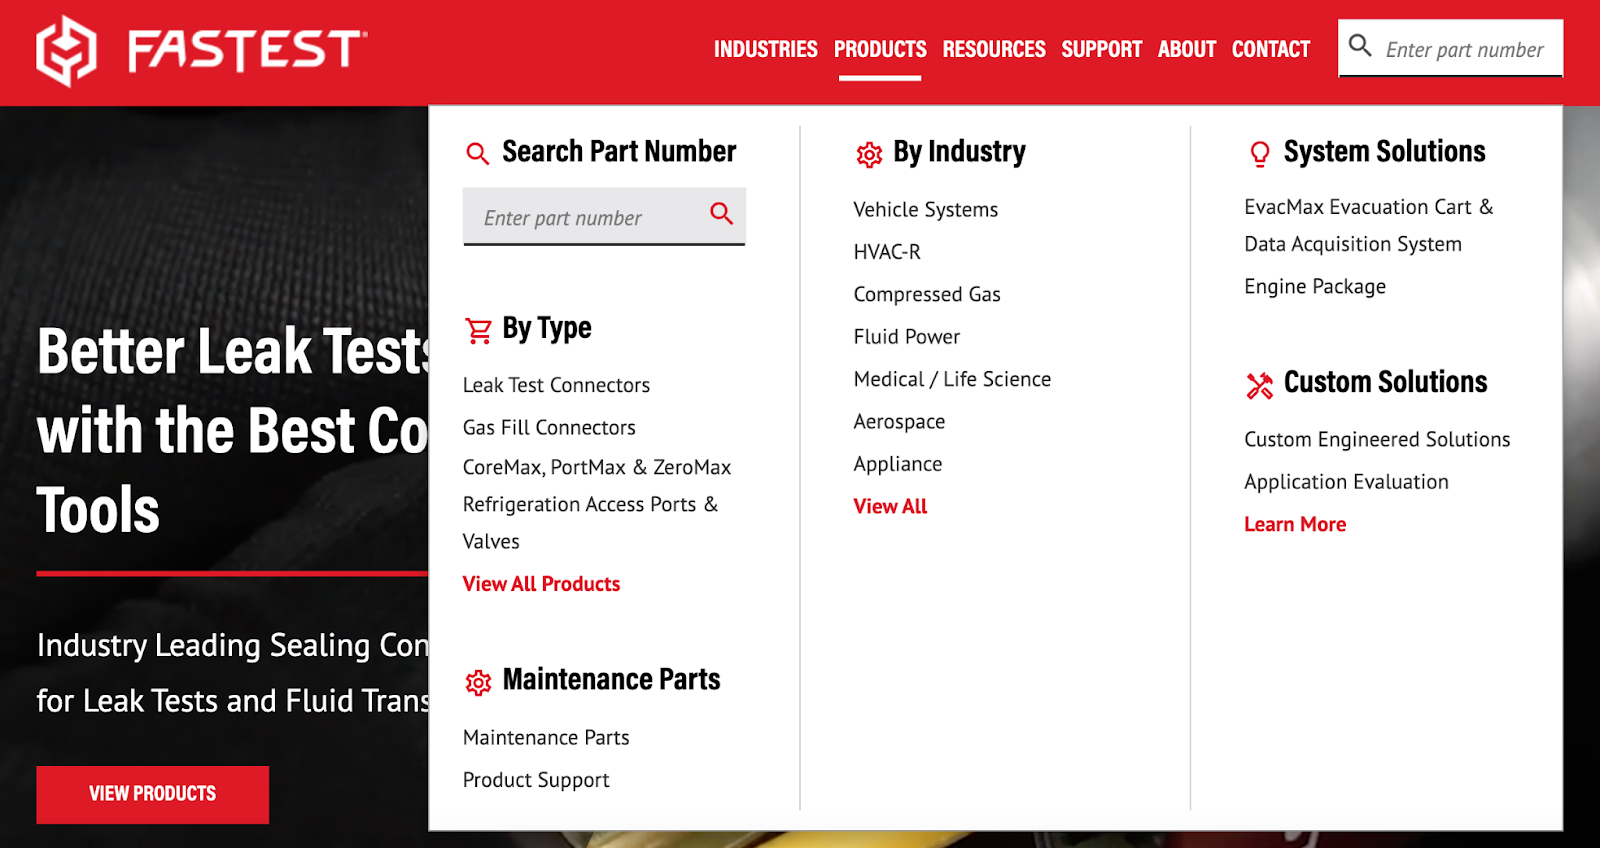Open the About menu
The image size is (1600, 848).
1187,49
